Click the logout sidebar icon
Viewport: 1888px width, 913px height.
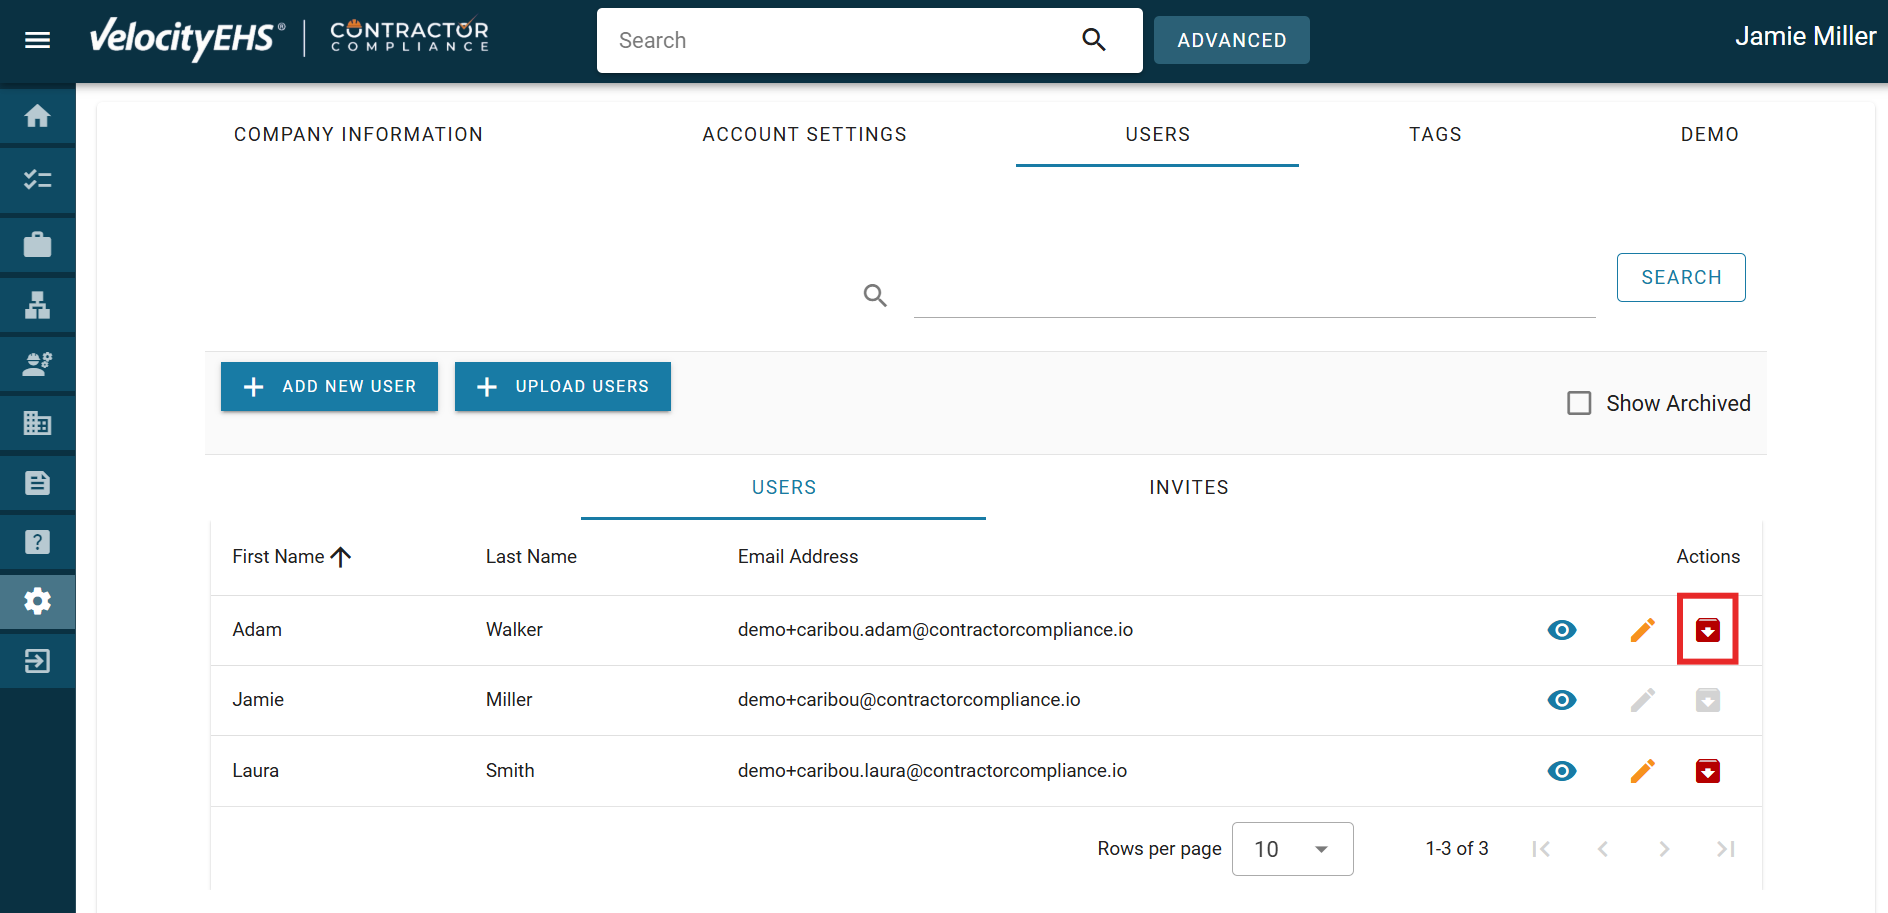point(37,661)
